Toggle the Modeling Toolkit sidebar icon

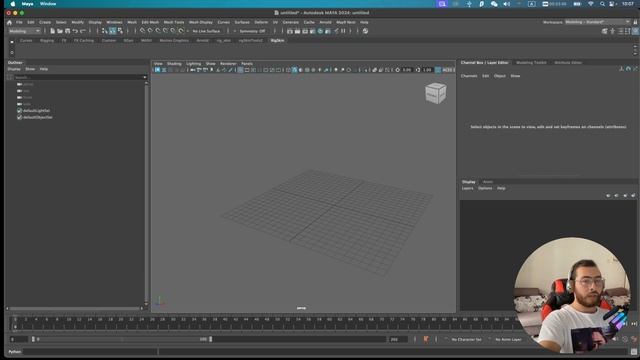tap(604, 31)
